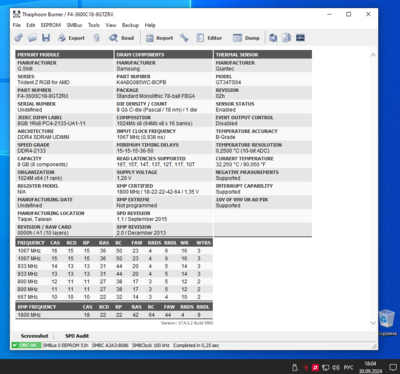Viewport: 400px width, 374px height.
Task: Click the blue floppy disk save icon
Action: 46,38
